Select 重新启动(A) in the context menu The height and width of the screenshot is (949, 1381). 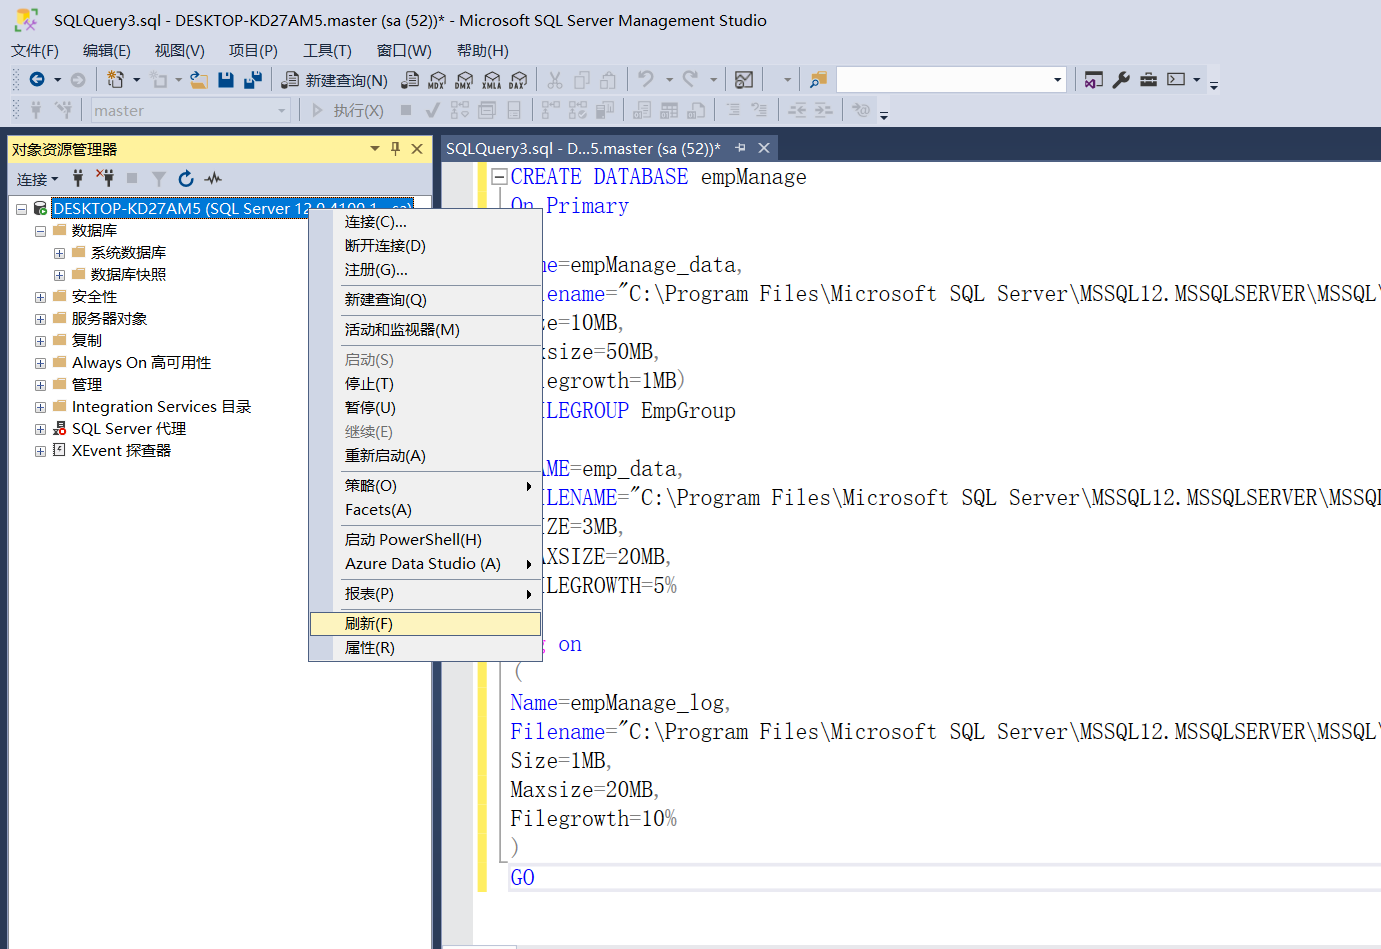(x=426, y=456)
